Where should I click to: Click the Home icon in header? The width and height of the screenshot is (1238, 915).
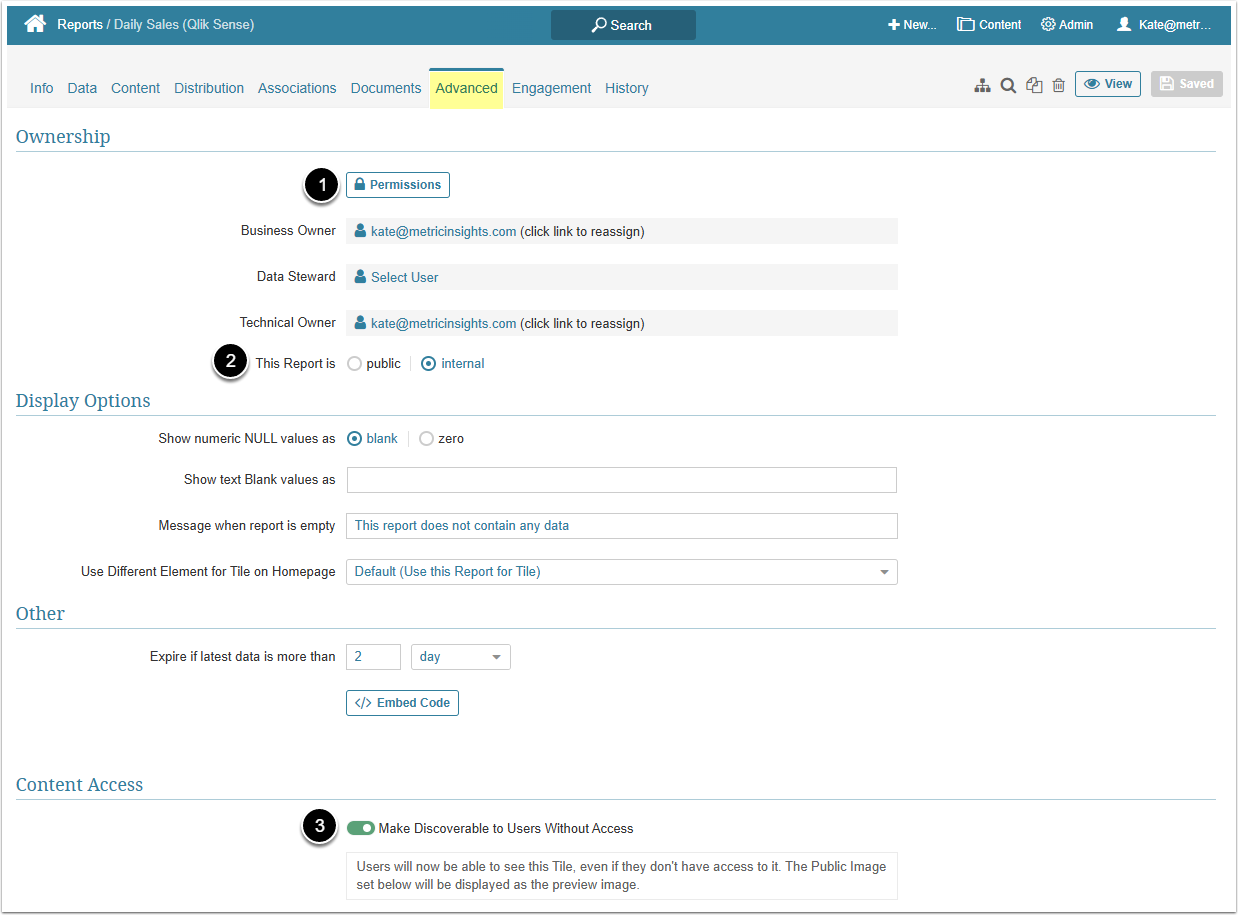coord(35,24)
